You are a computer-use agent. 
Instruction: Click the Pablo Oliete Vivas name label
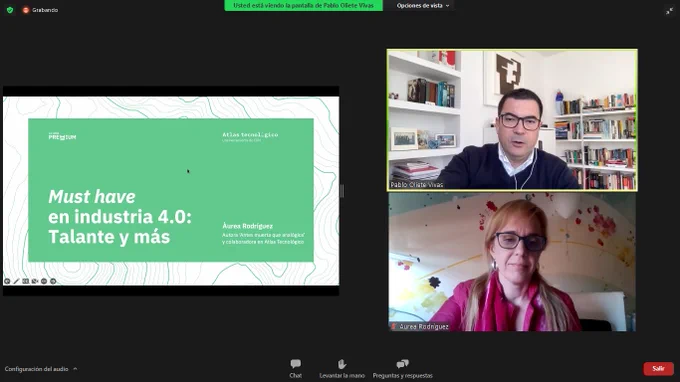tap(417, 185)
